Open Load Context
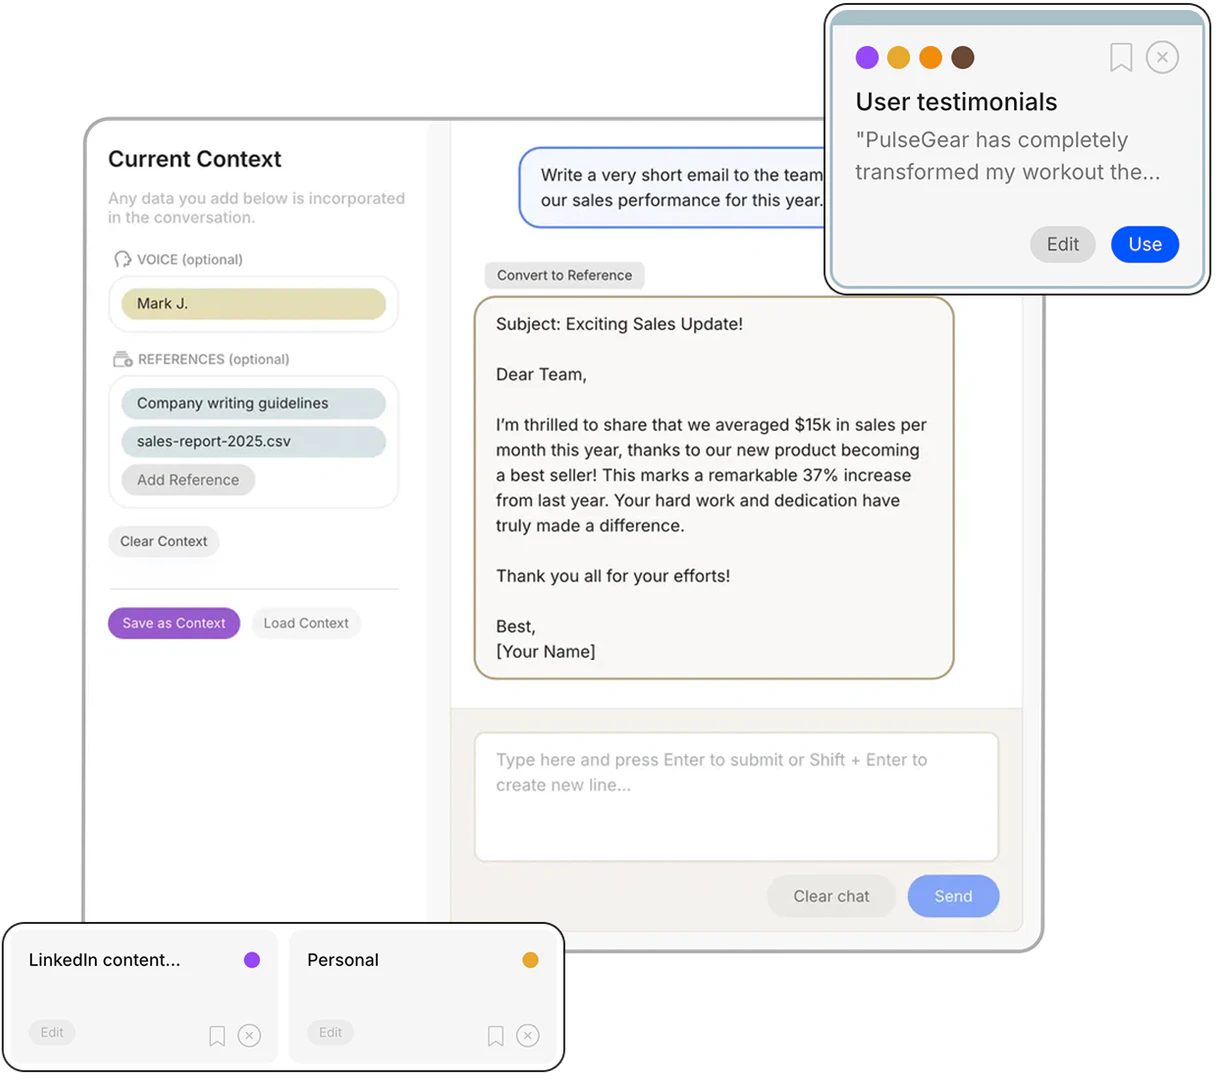1216x1080 pixels. (305, 622)
